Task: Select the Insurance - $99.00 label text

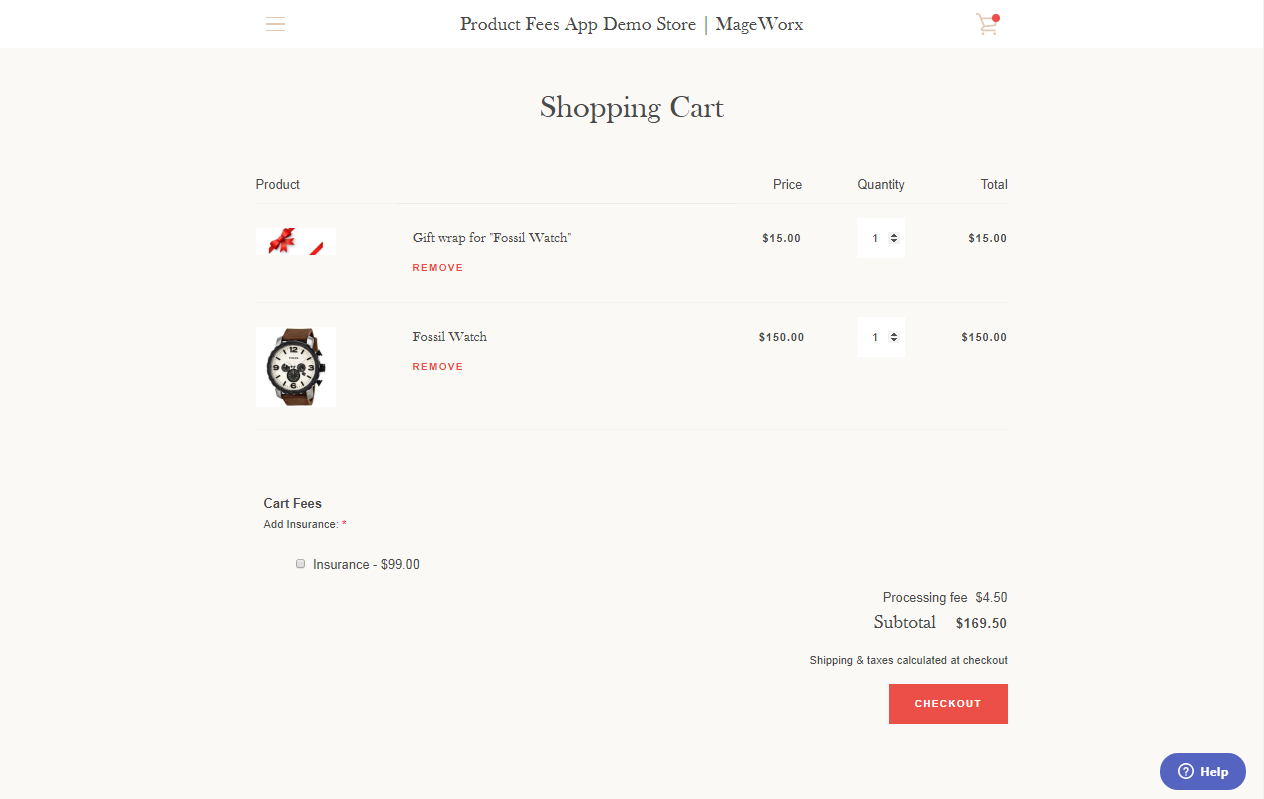Action: pos(366,565)
